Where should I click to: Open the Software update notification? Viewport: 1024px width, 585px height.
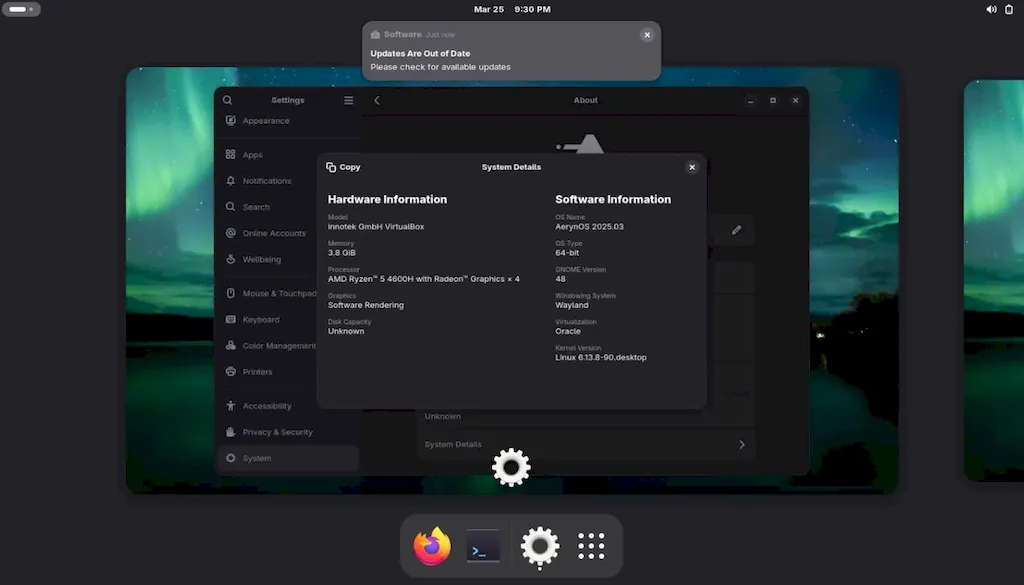click(511, 51)
